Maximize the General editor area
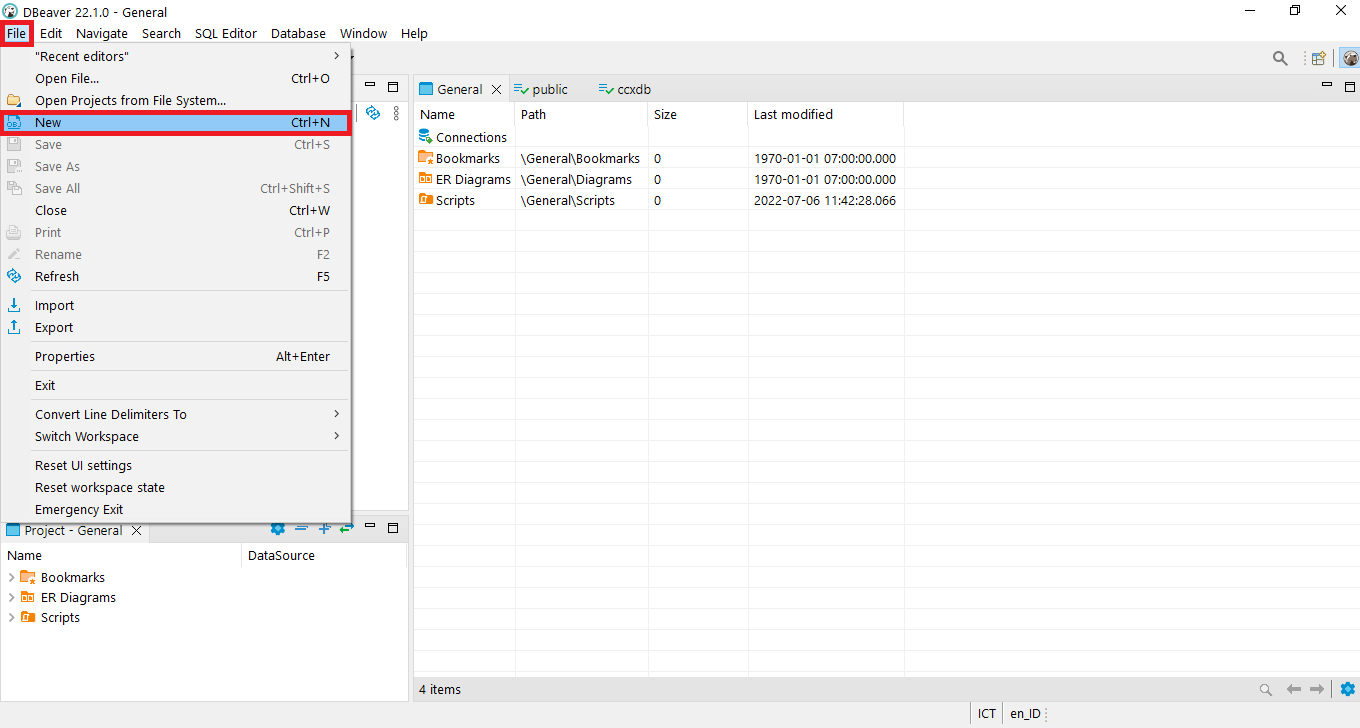 pyautogui.click(x=1348, y=87)
